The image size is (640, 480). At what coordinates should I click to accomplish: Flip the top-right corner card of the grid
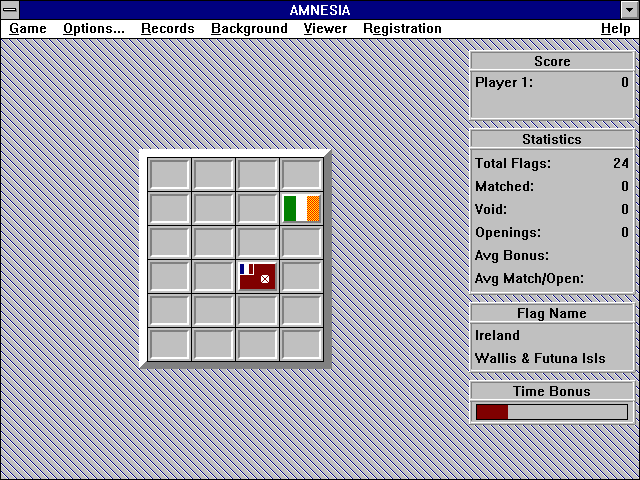[302, 175]
